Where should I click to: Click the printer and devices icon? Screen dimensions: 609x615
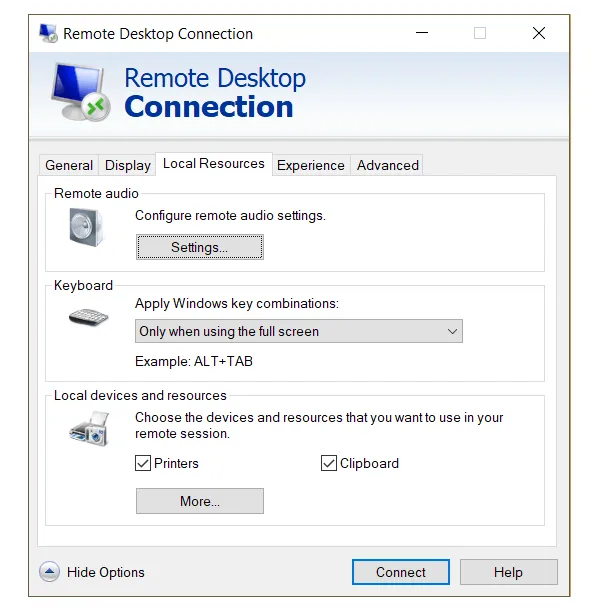(89, 428)
